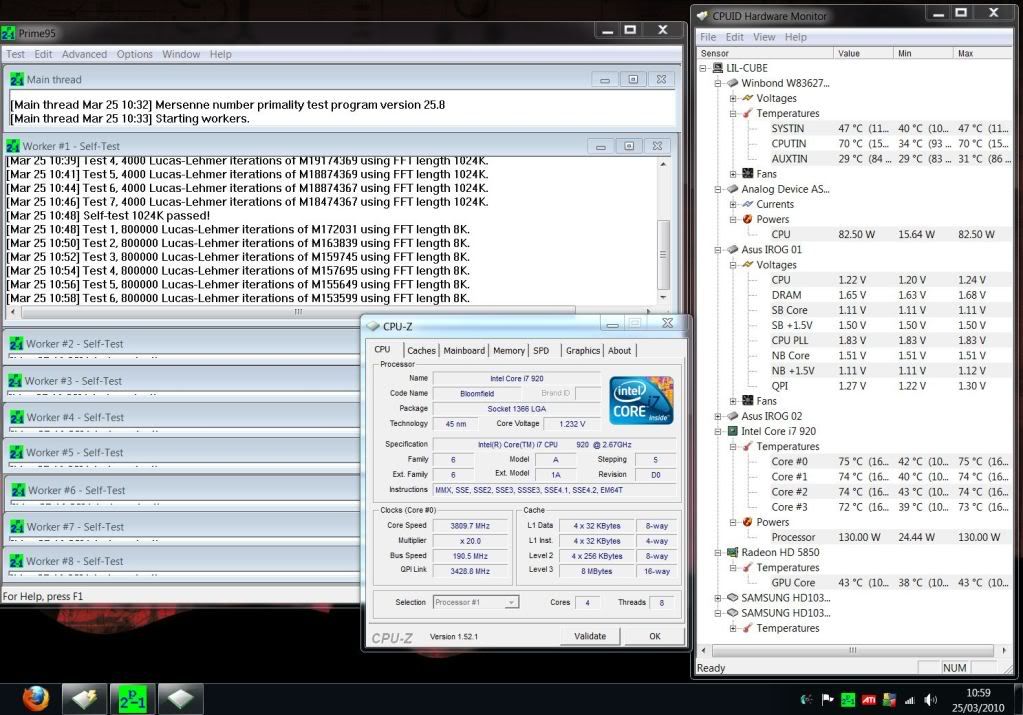The height and width of the screenshot is (715, 1023).
Task: Collapse Asus IROG 01 node
Action: click(718, 250)
